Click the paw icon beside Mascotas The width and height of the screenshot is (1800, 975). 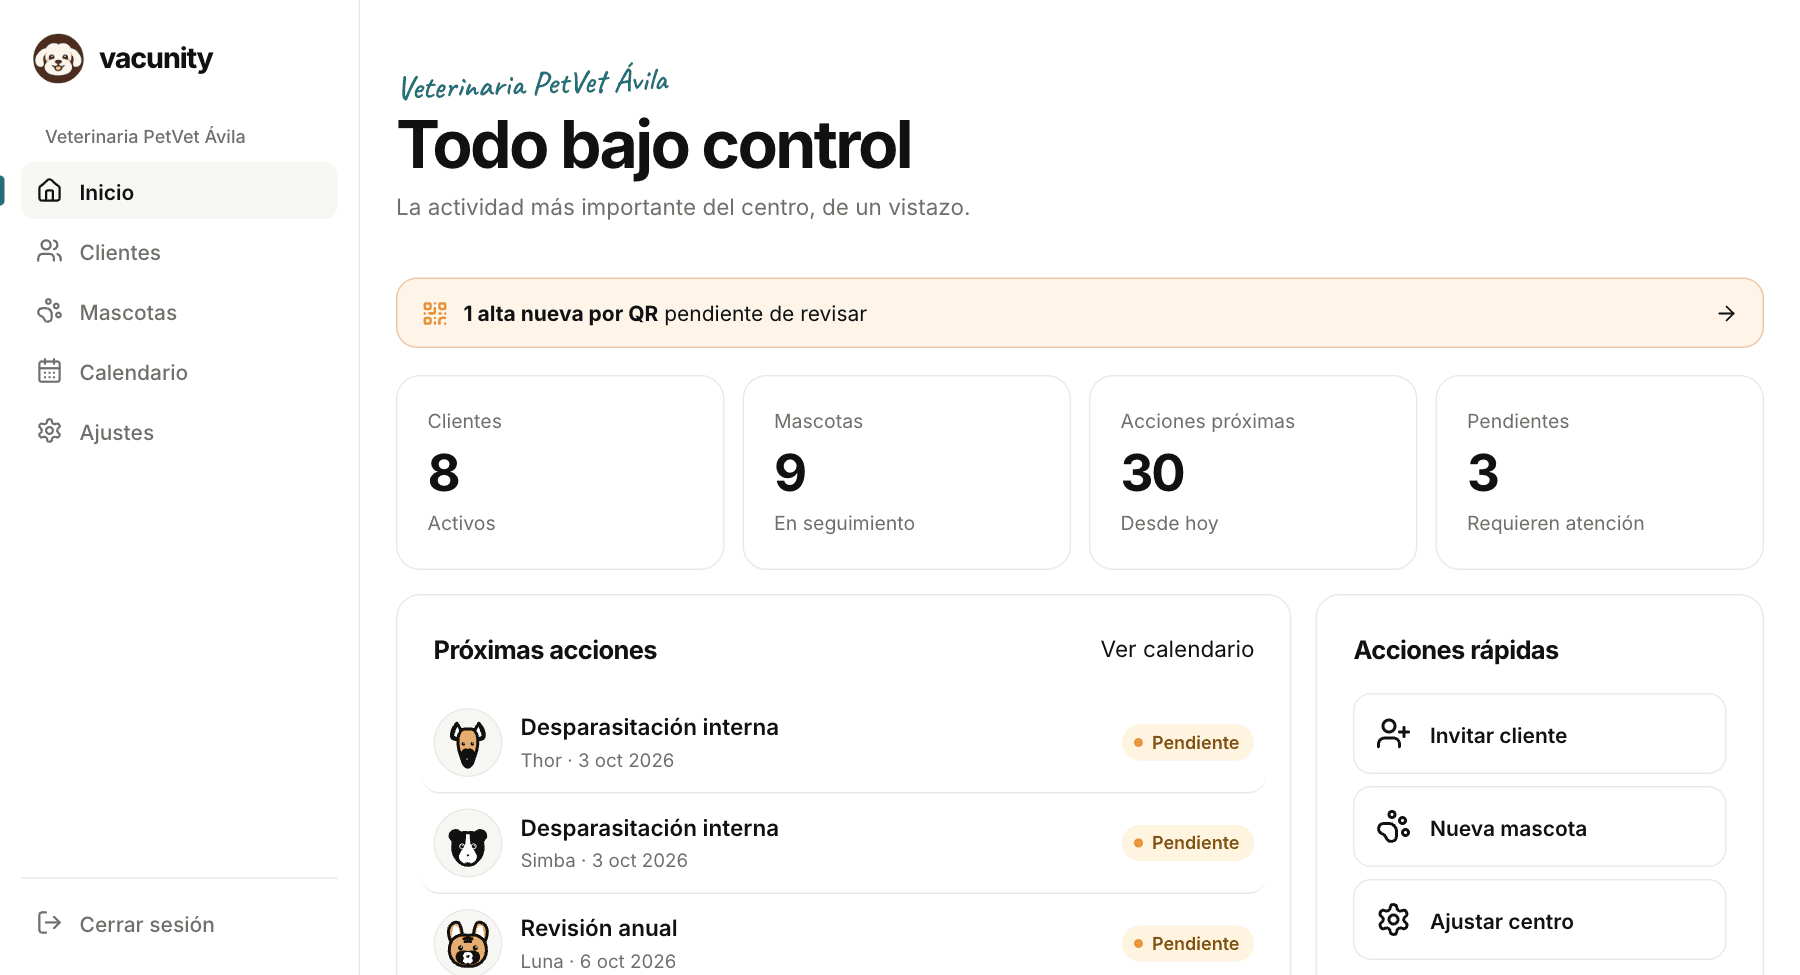pos(50,311)
